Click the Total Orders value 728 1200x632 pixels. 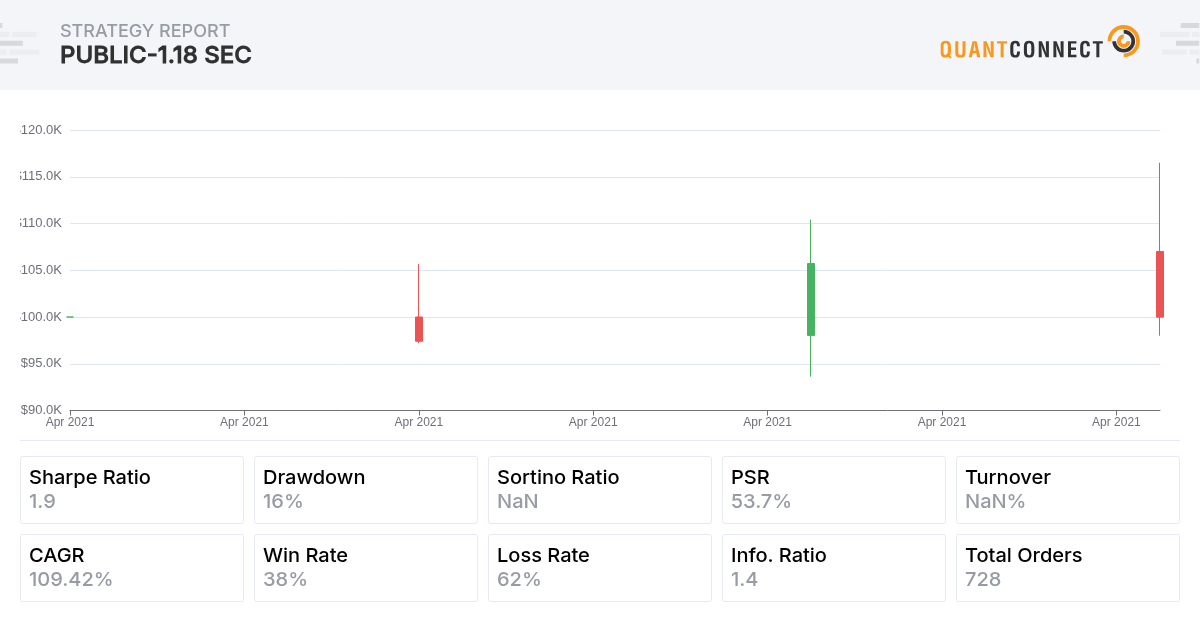(983, 580)
